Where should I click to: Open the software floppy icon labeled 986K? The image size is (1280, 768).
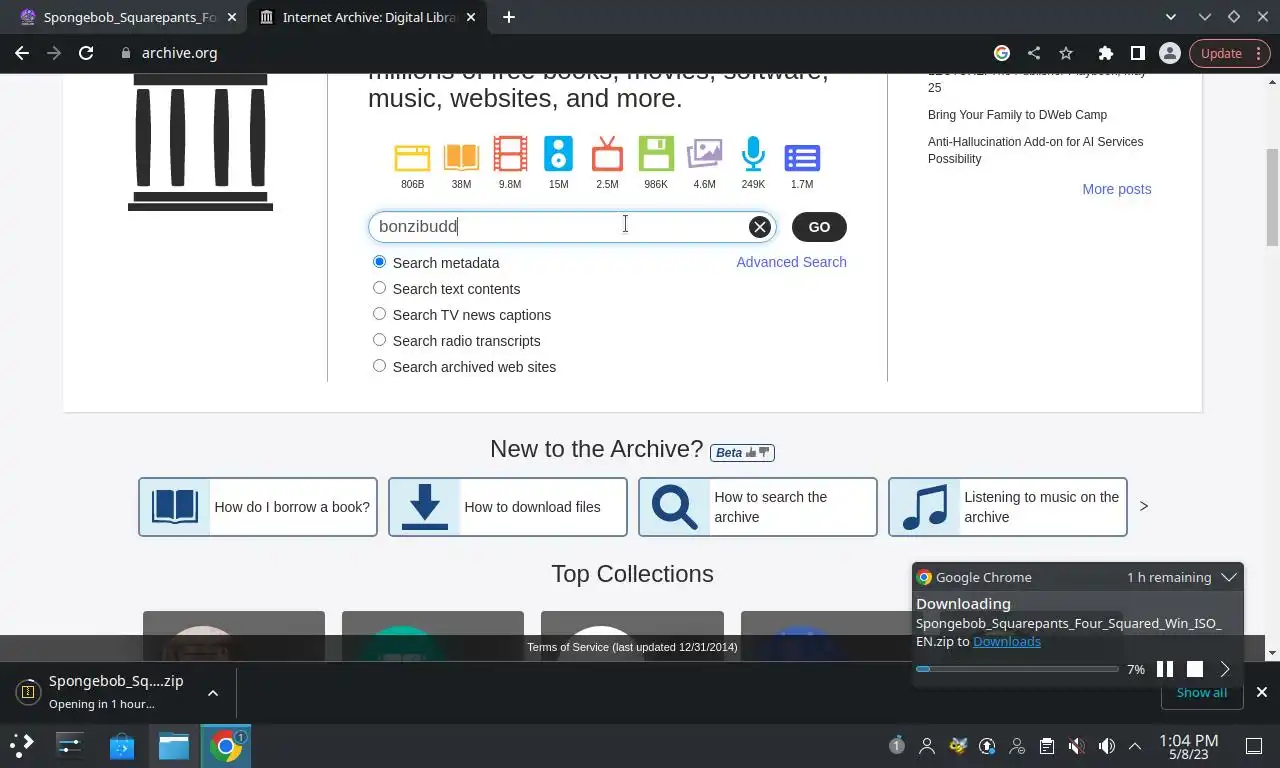click(656, 155)
